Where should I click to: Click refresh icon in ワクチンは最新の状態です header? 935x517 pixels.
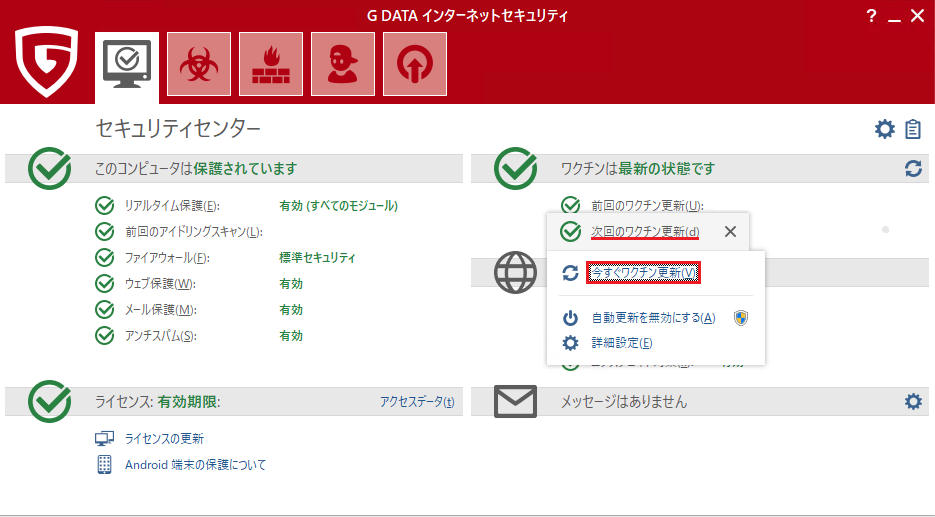(913, 169)
